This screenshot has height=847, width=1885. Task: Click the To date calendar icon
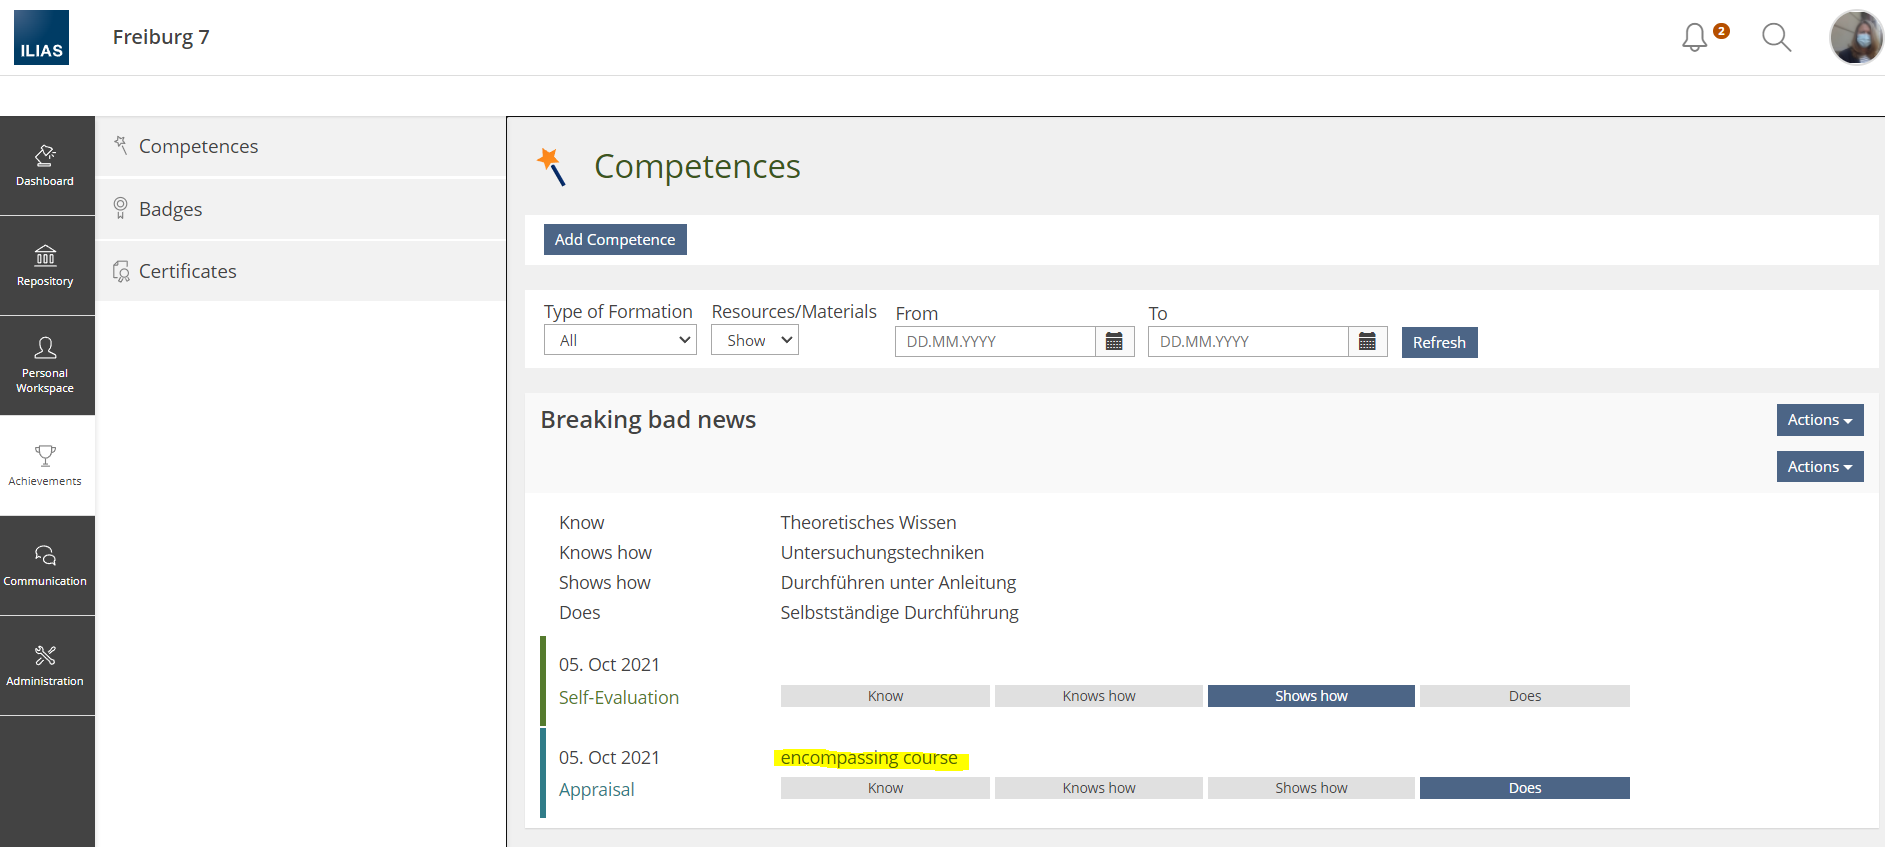(x=1367, y=342)
